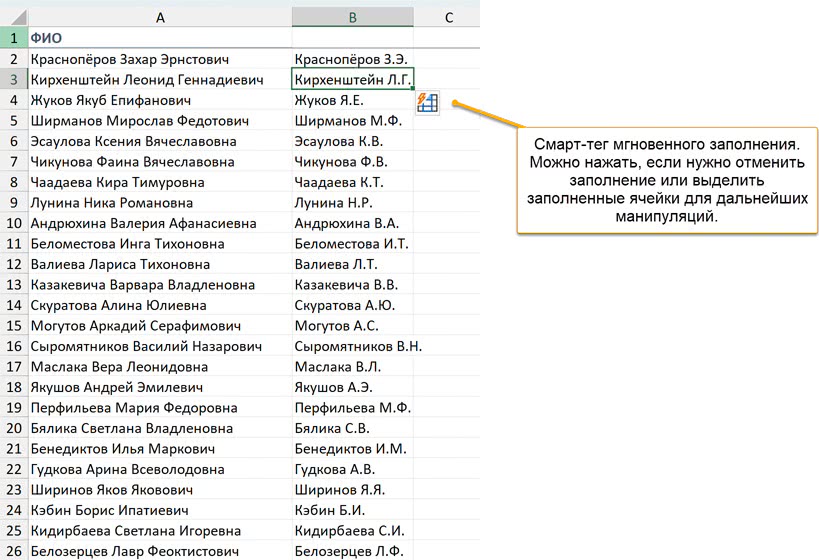819x560 pixels.
Task: Select cell Жуков Якуб Епифанович
Action: 160,100
